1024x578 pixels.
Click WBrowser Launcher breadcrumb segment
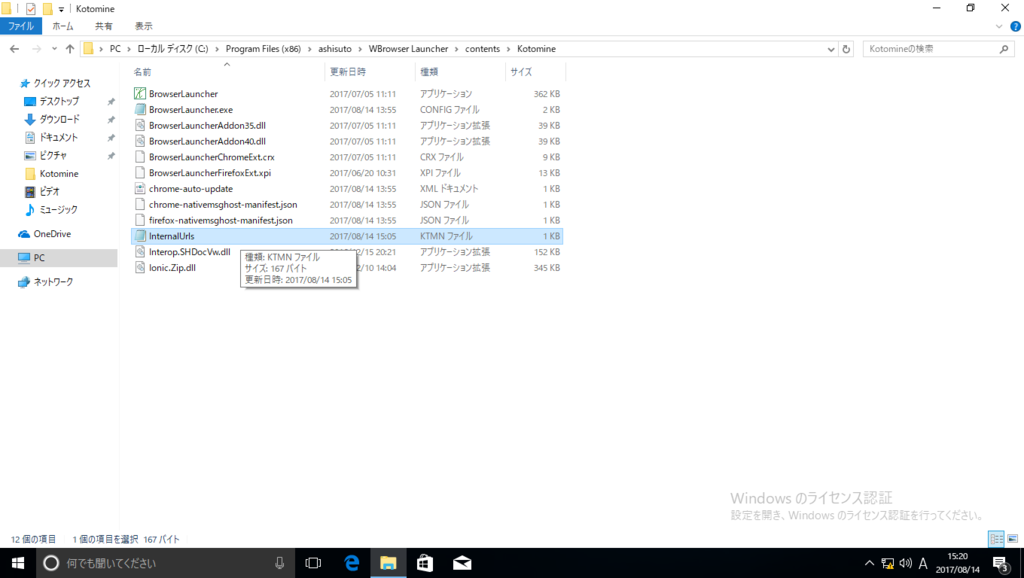[x=408, y=49]
